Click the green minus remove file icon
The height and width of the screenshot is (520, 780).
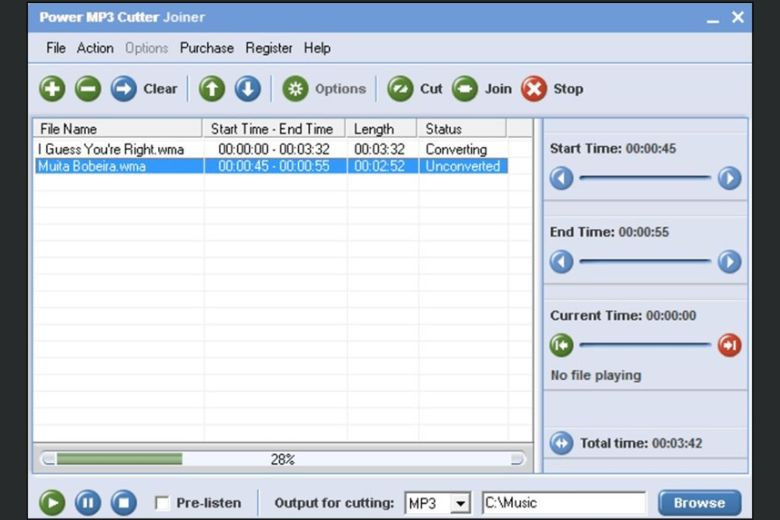tap(88, 89)
